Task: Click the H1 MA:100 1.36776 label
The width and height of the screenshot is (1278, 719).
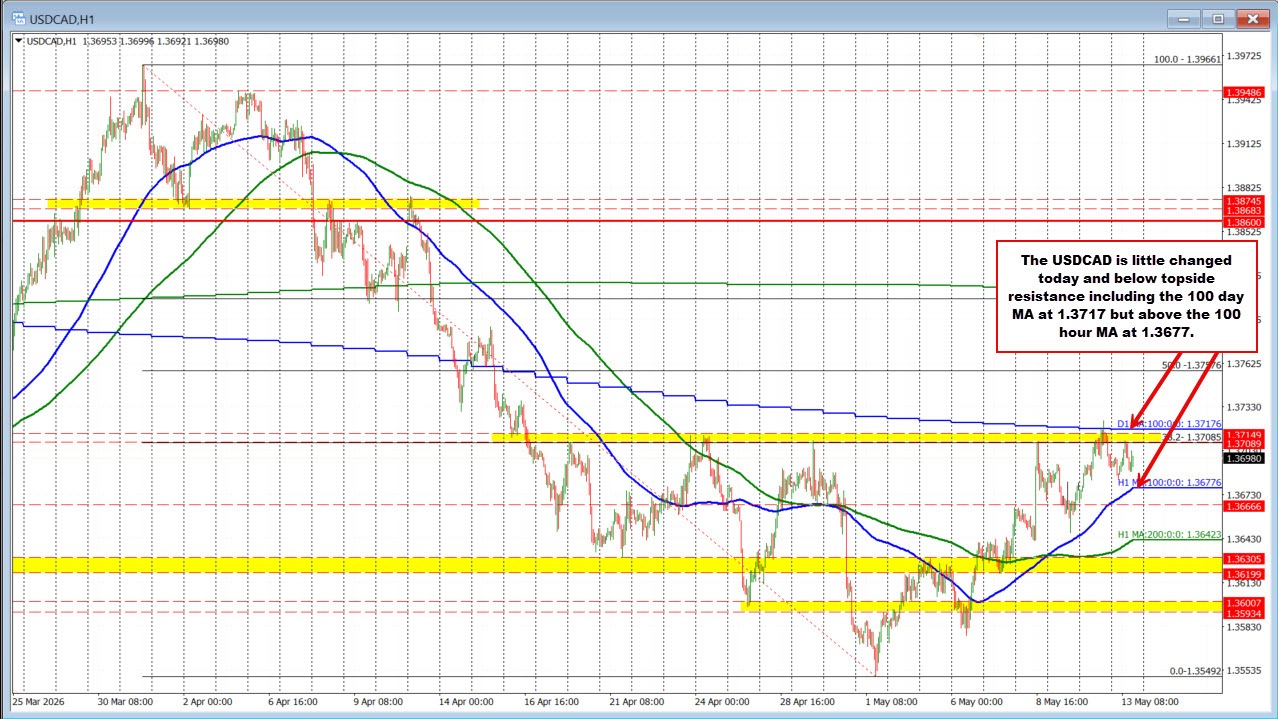Action: point(1168,482)
